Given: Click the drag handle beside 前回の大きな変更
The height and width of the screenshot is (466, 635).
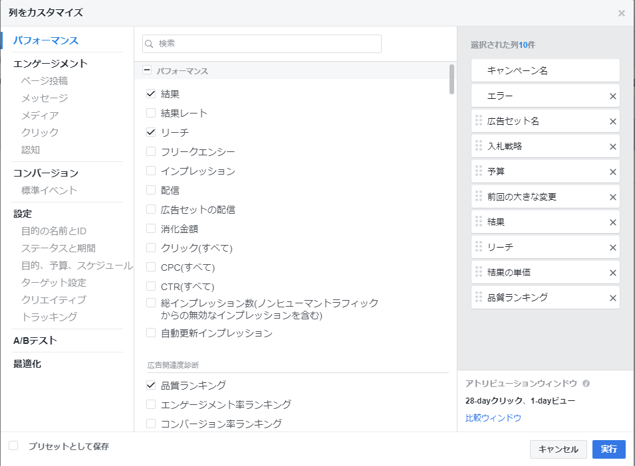Looking at the screenshot, I should (479, 197).
